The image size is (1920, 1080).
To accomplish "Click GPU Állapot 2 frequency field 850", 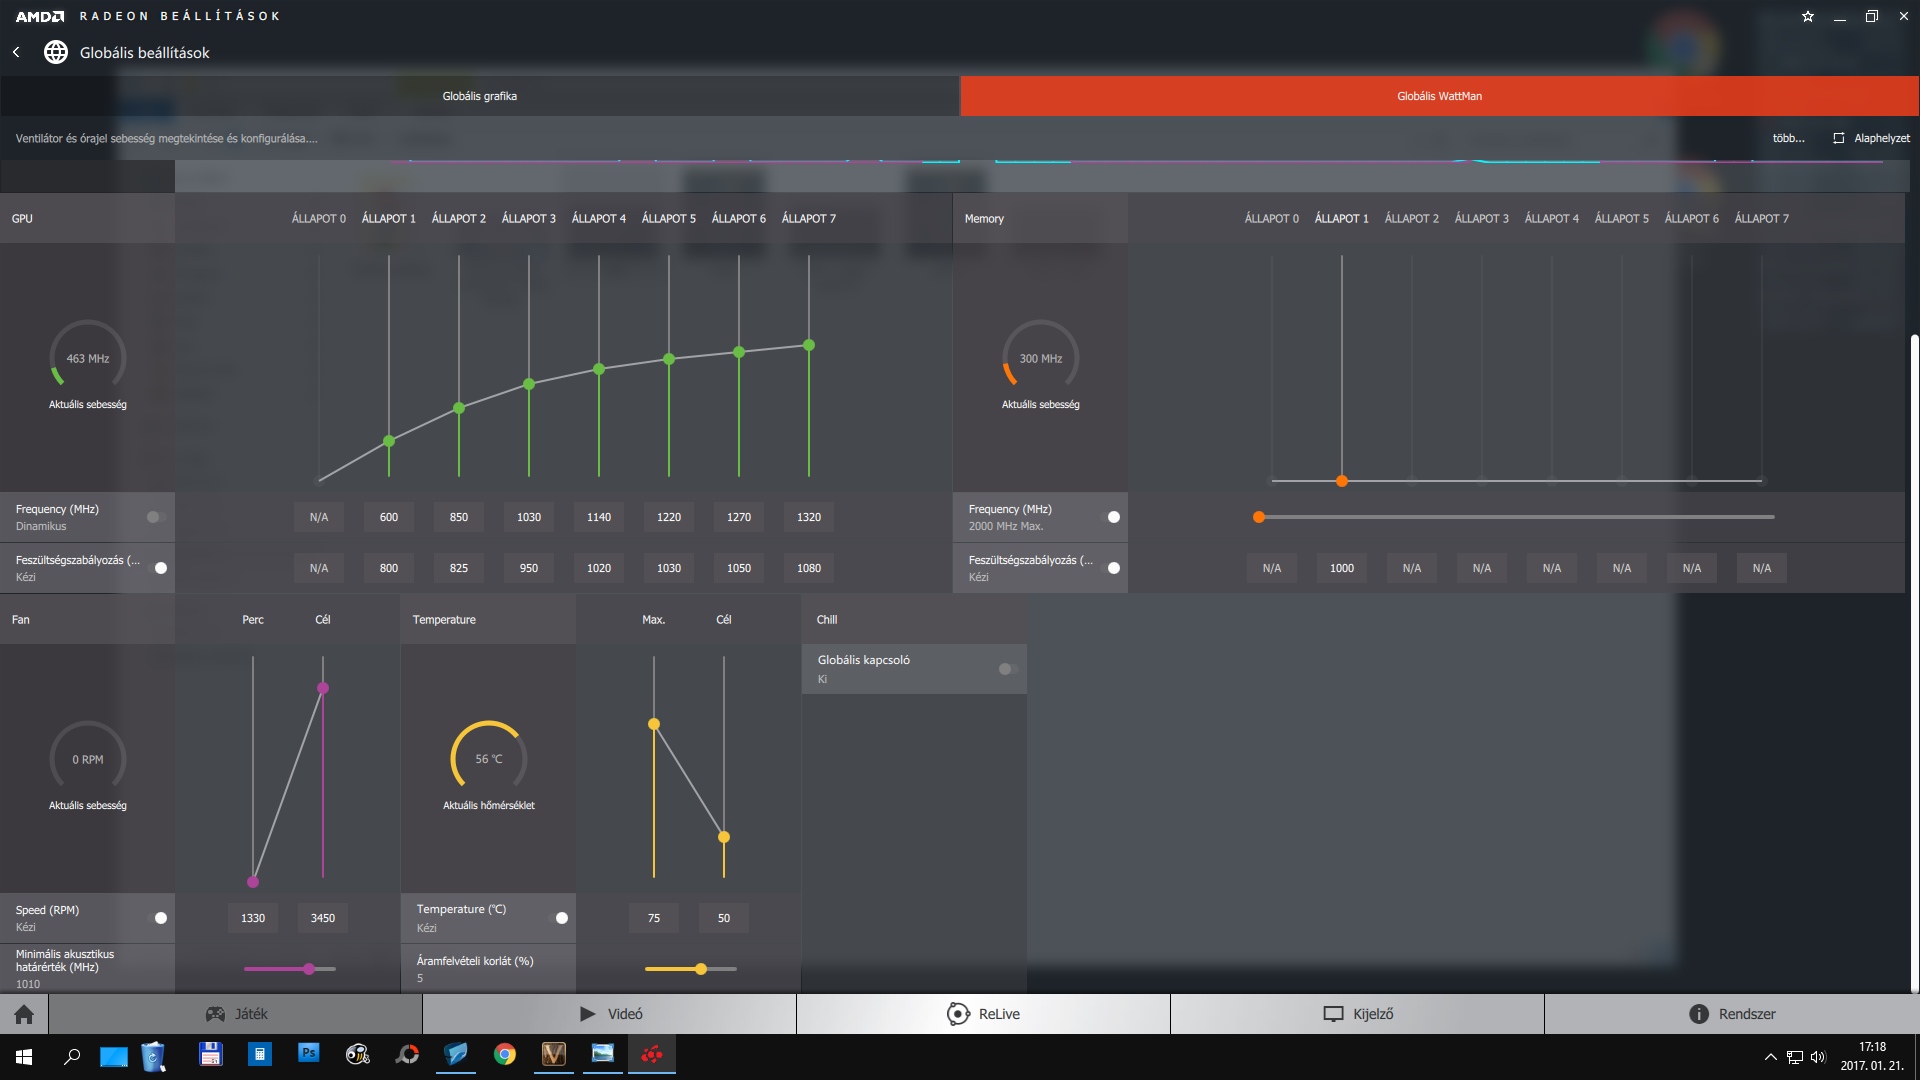I will tap(459, 517).
